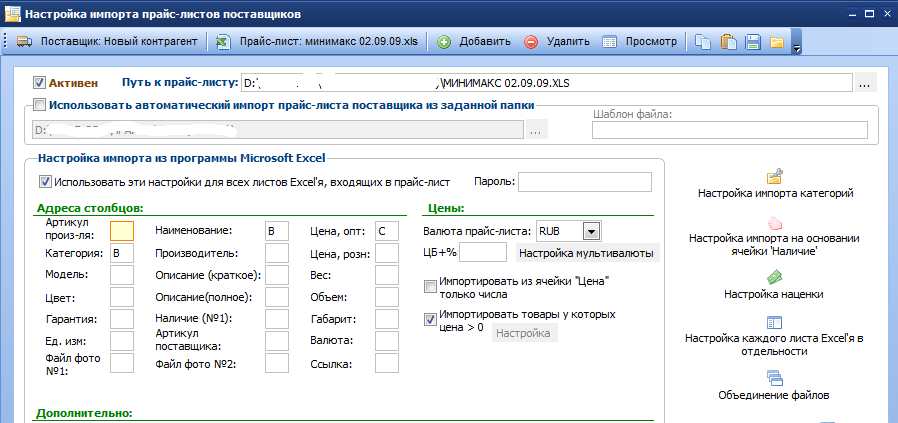The width and height of the screenshot is (898, 423).
Task: Toggle use settings for all Excel sheets
Action: pos(45,182)
